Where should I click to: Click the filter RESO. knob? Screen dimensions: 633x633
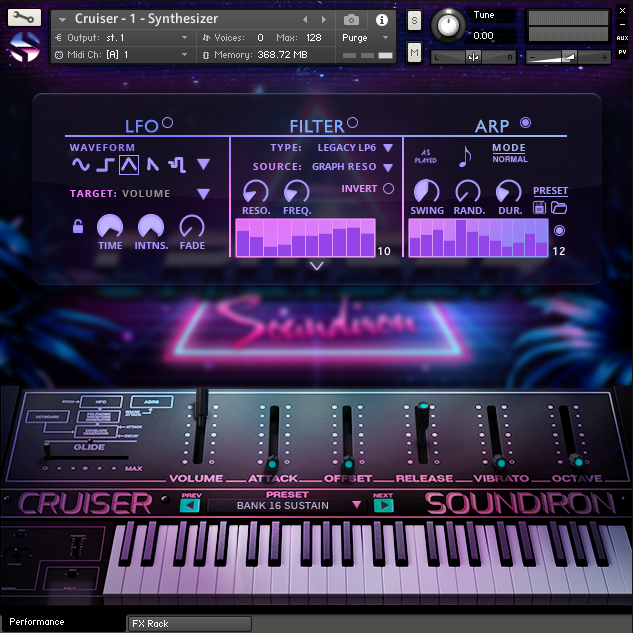point(256,191)
